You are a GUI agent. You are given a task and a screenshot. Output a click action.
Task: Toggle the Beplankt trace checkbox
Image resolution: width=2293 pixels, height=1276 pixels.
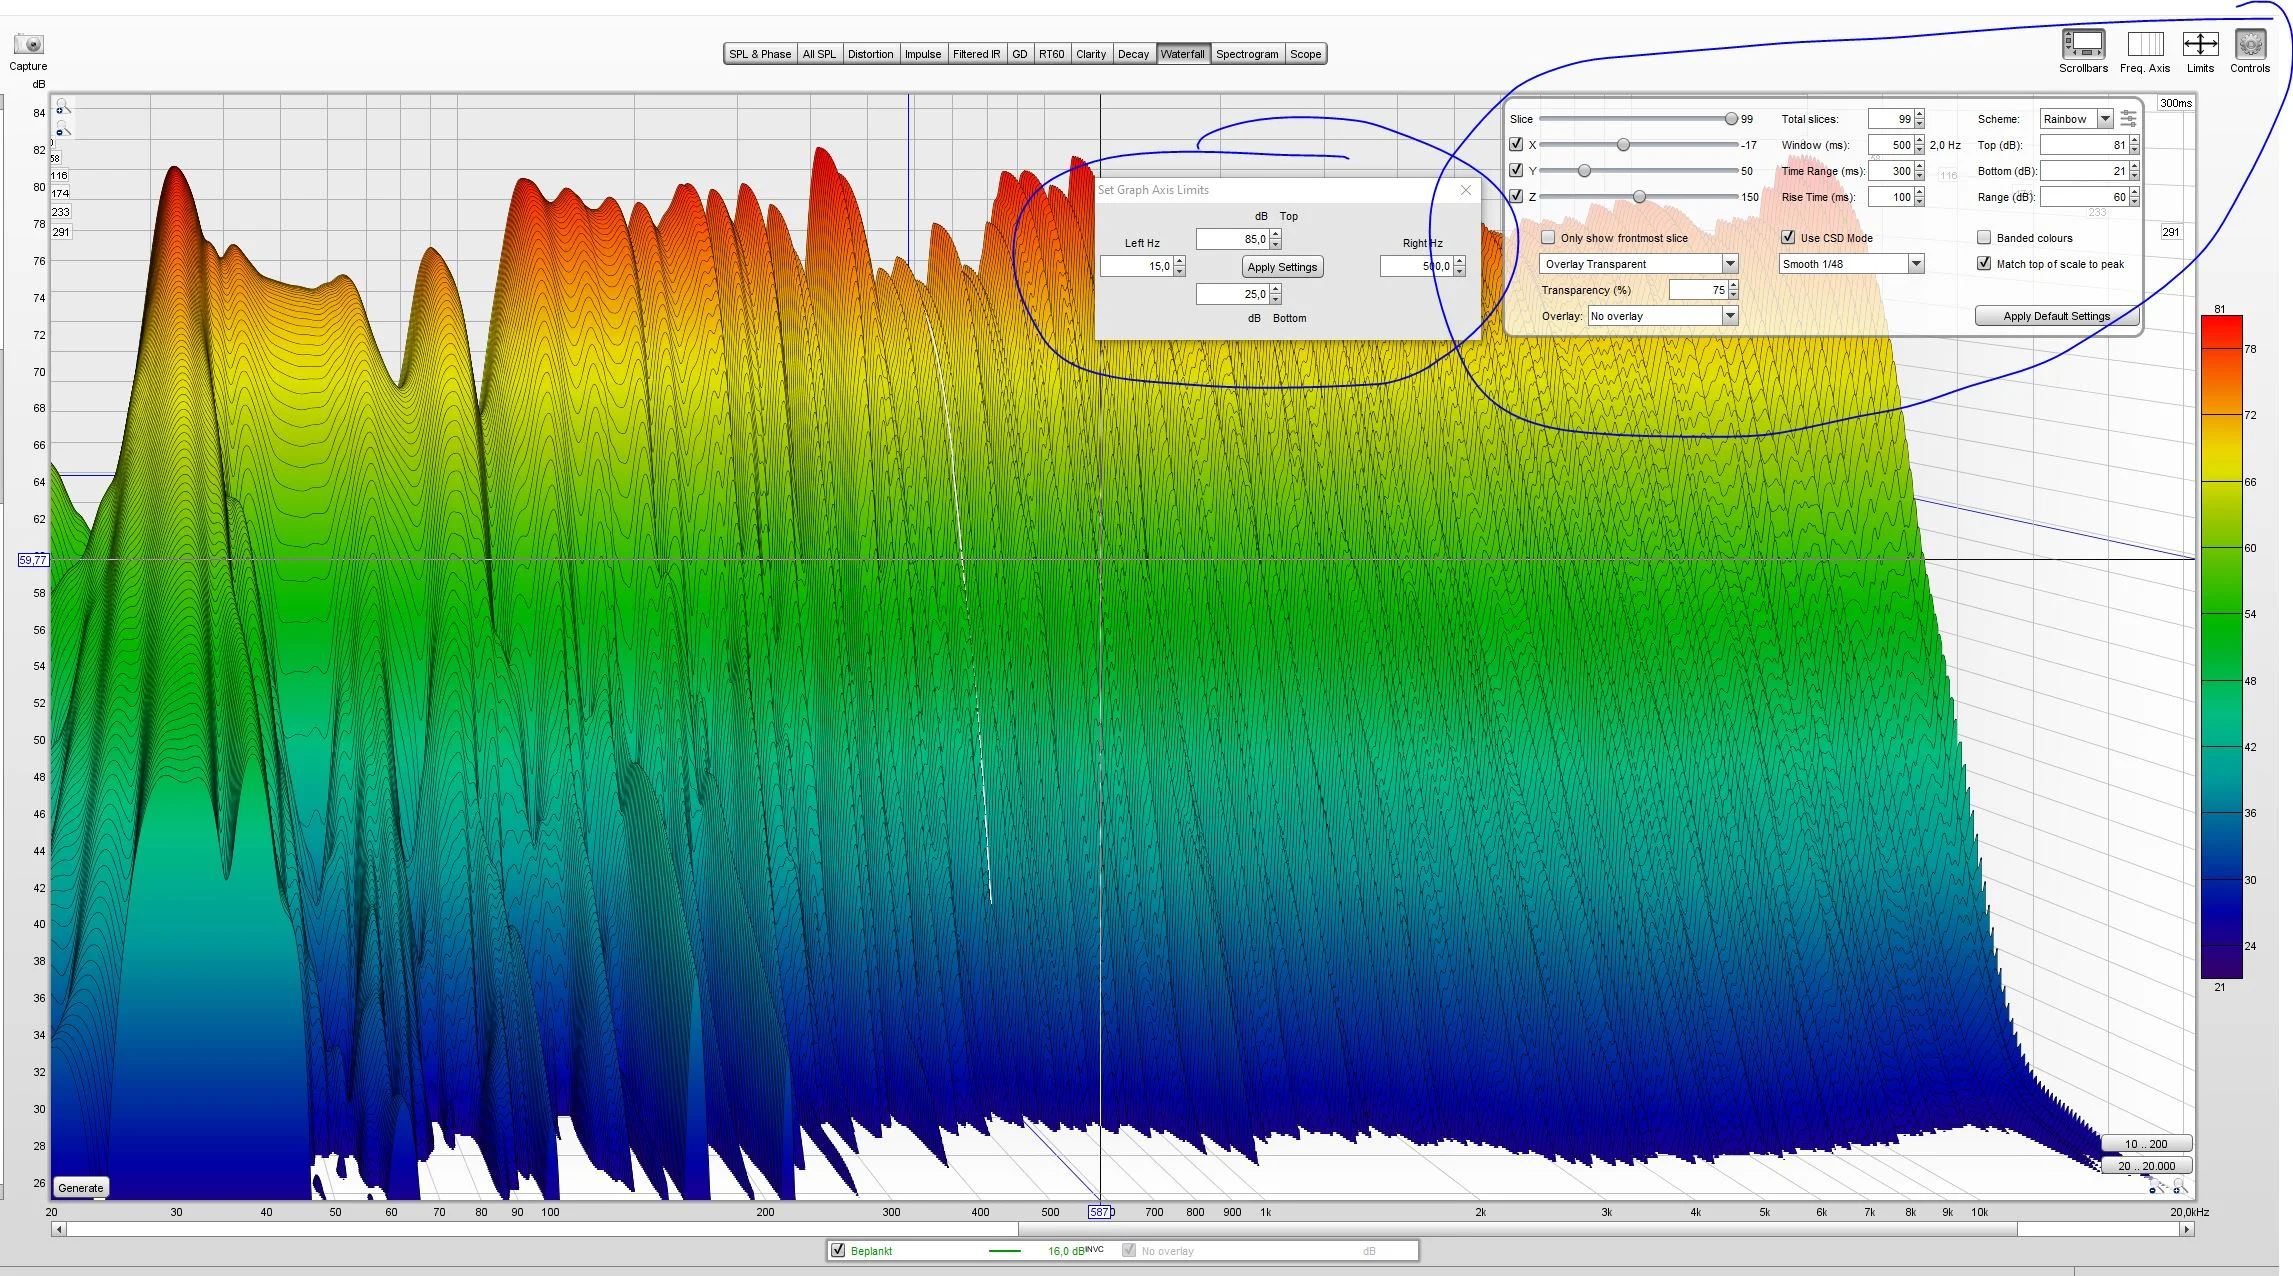coord(838,1251)
